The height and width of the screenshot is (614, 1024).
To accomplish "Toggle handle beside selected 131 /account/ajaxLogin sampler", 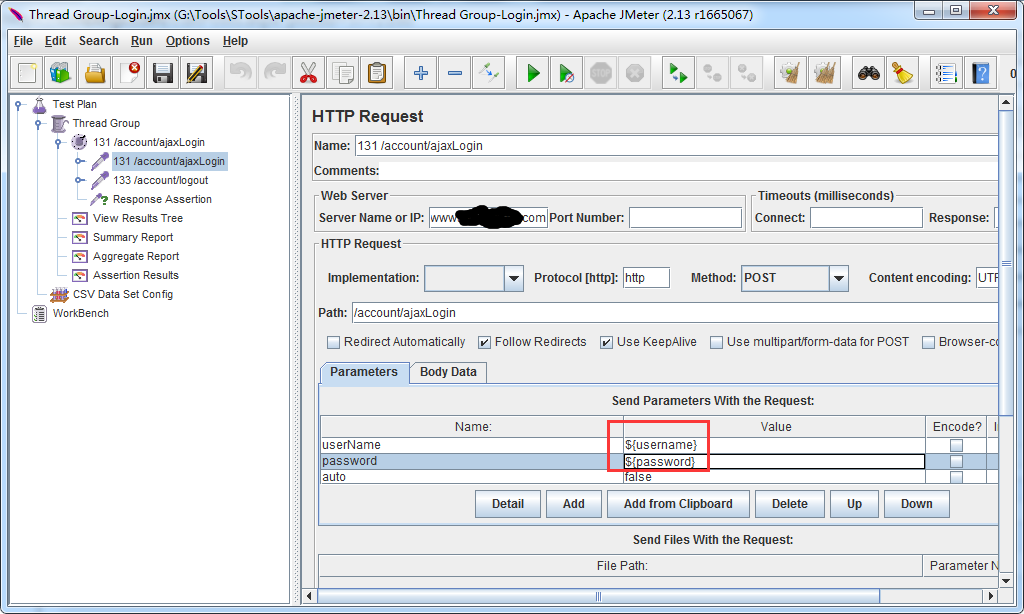I will coord(79,161).
